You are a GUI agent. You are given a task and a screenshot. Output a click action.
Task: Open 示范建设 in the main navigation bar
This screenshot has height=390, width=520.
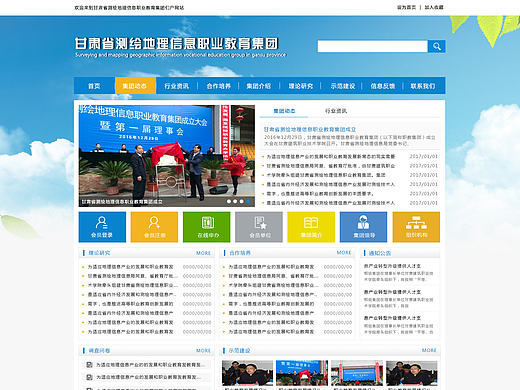pos(343,86)
